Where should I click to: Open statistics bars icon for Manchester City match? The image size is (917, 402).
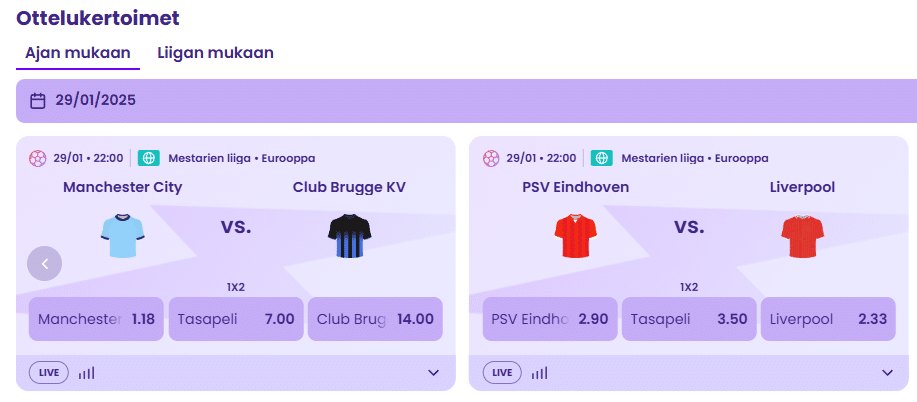coord(86,373)
